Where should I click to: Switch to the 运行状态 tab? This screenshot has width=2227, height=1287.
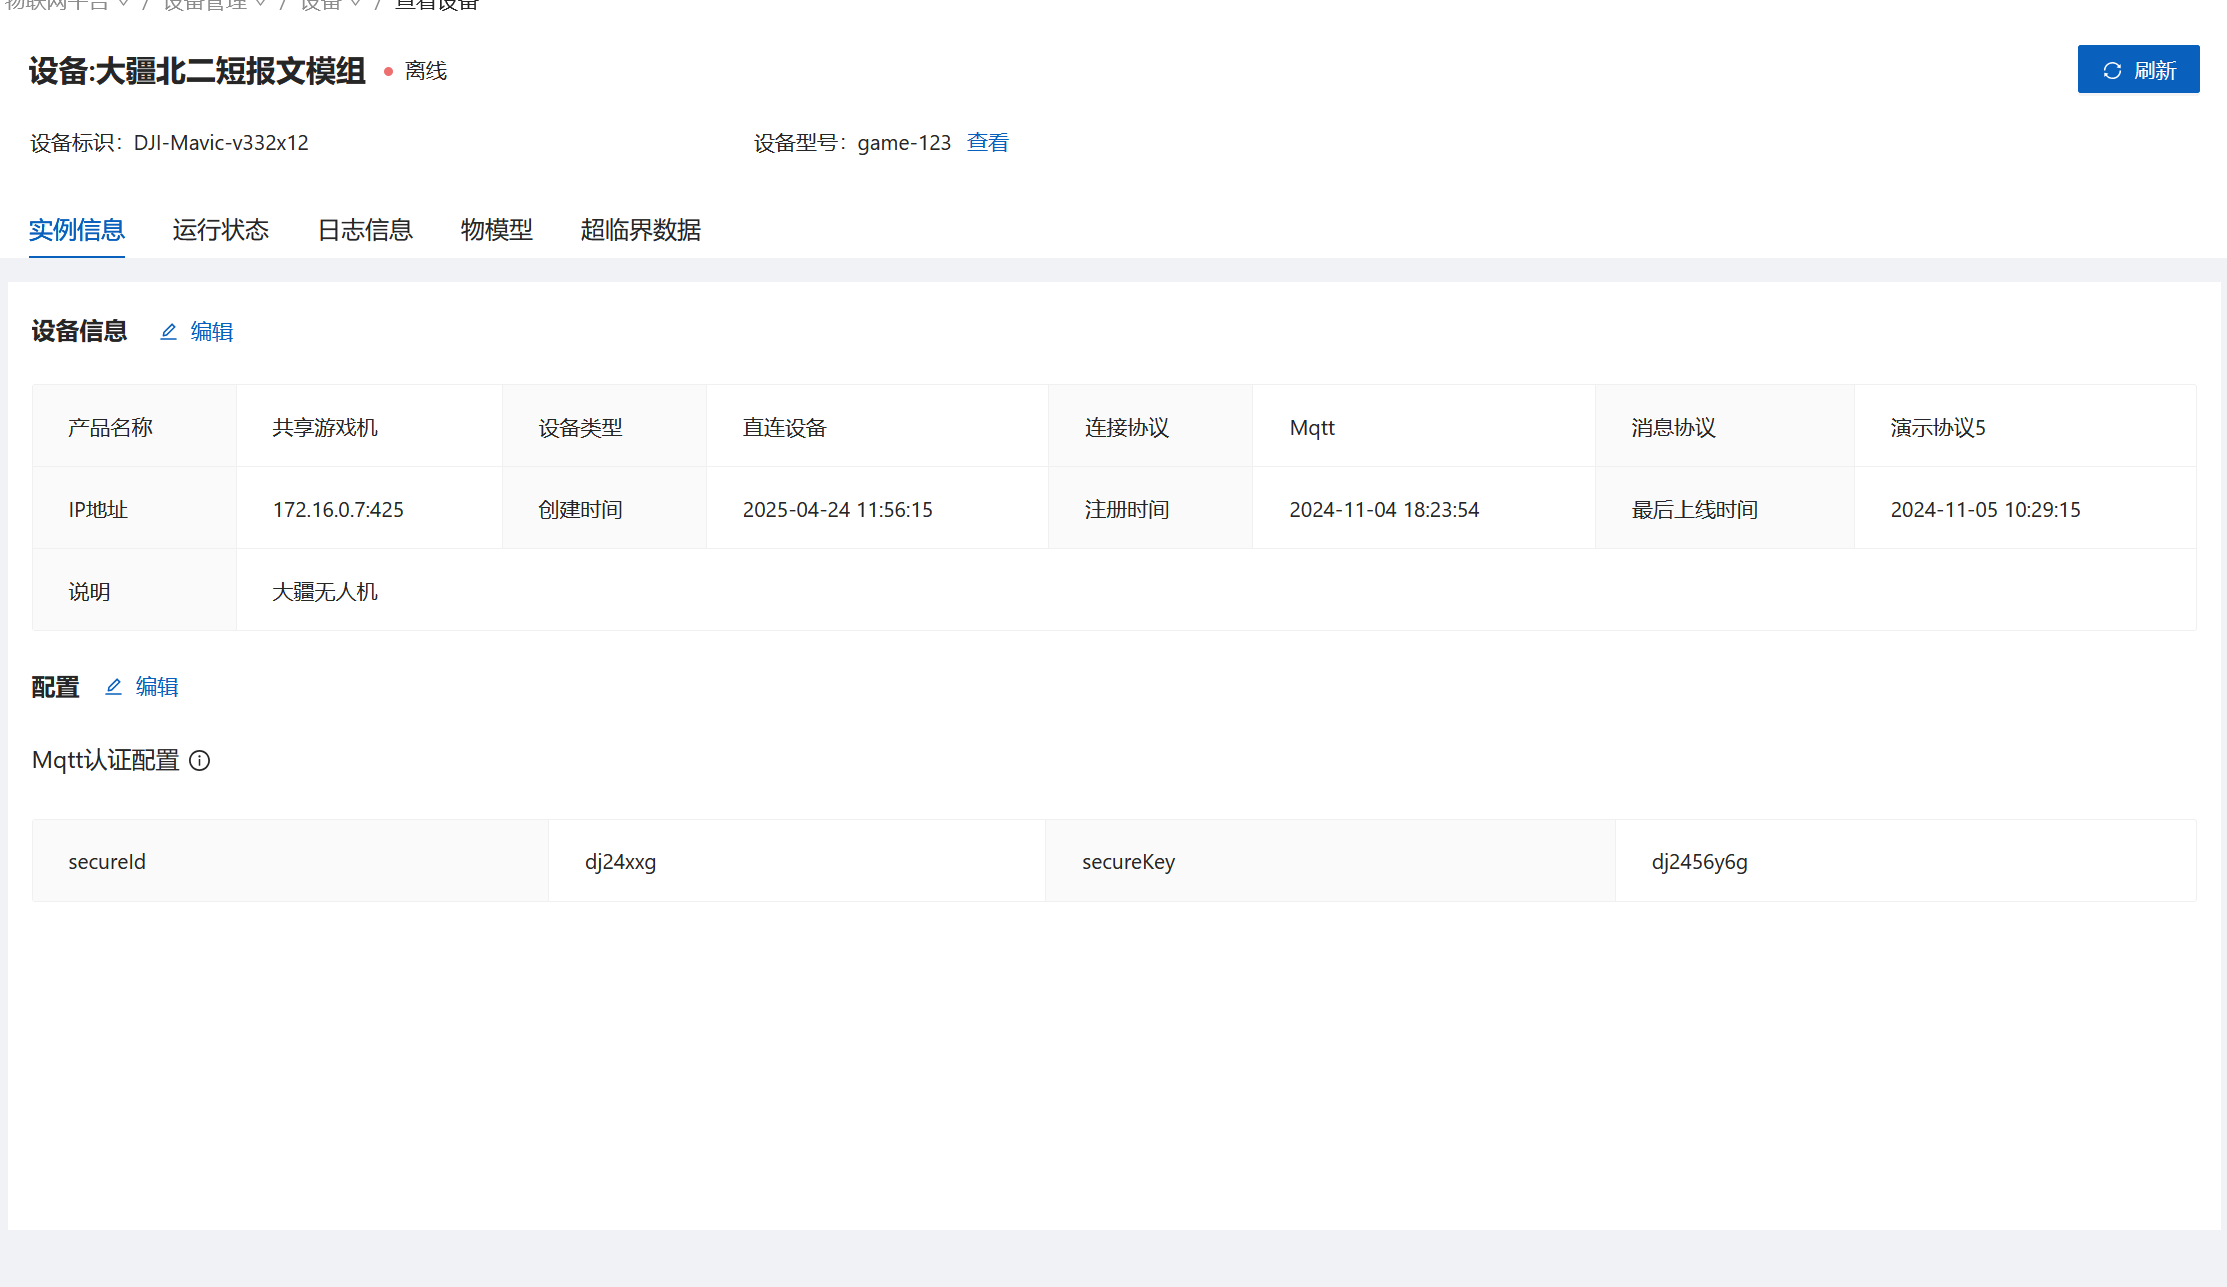(x=220, y=230)
